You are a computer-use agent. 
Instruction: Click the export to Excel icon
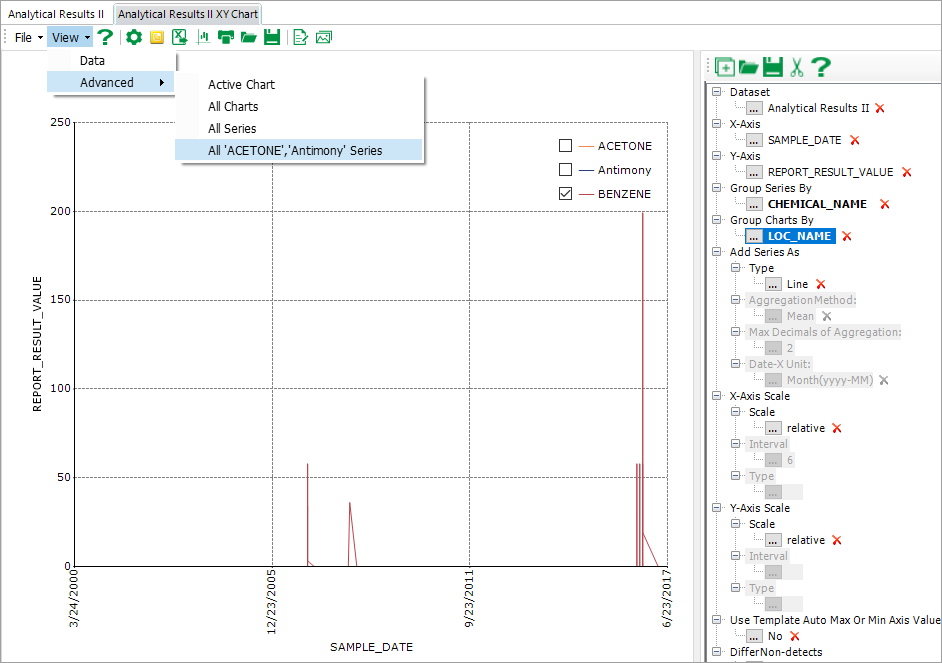pos(179,37)
